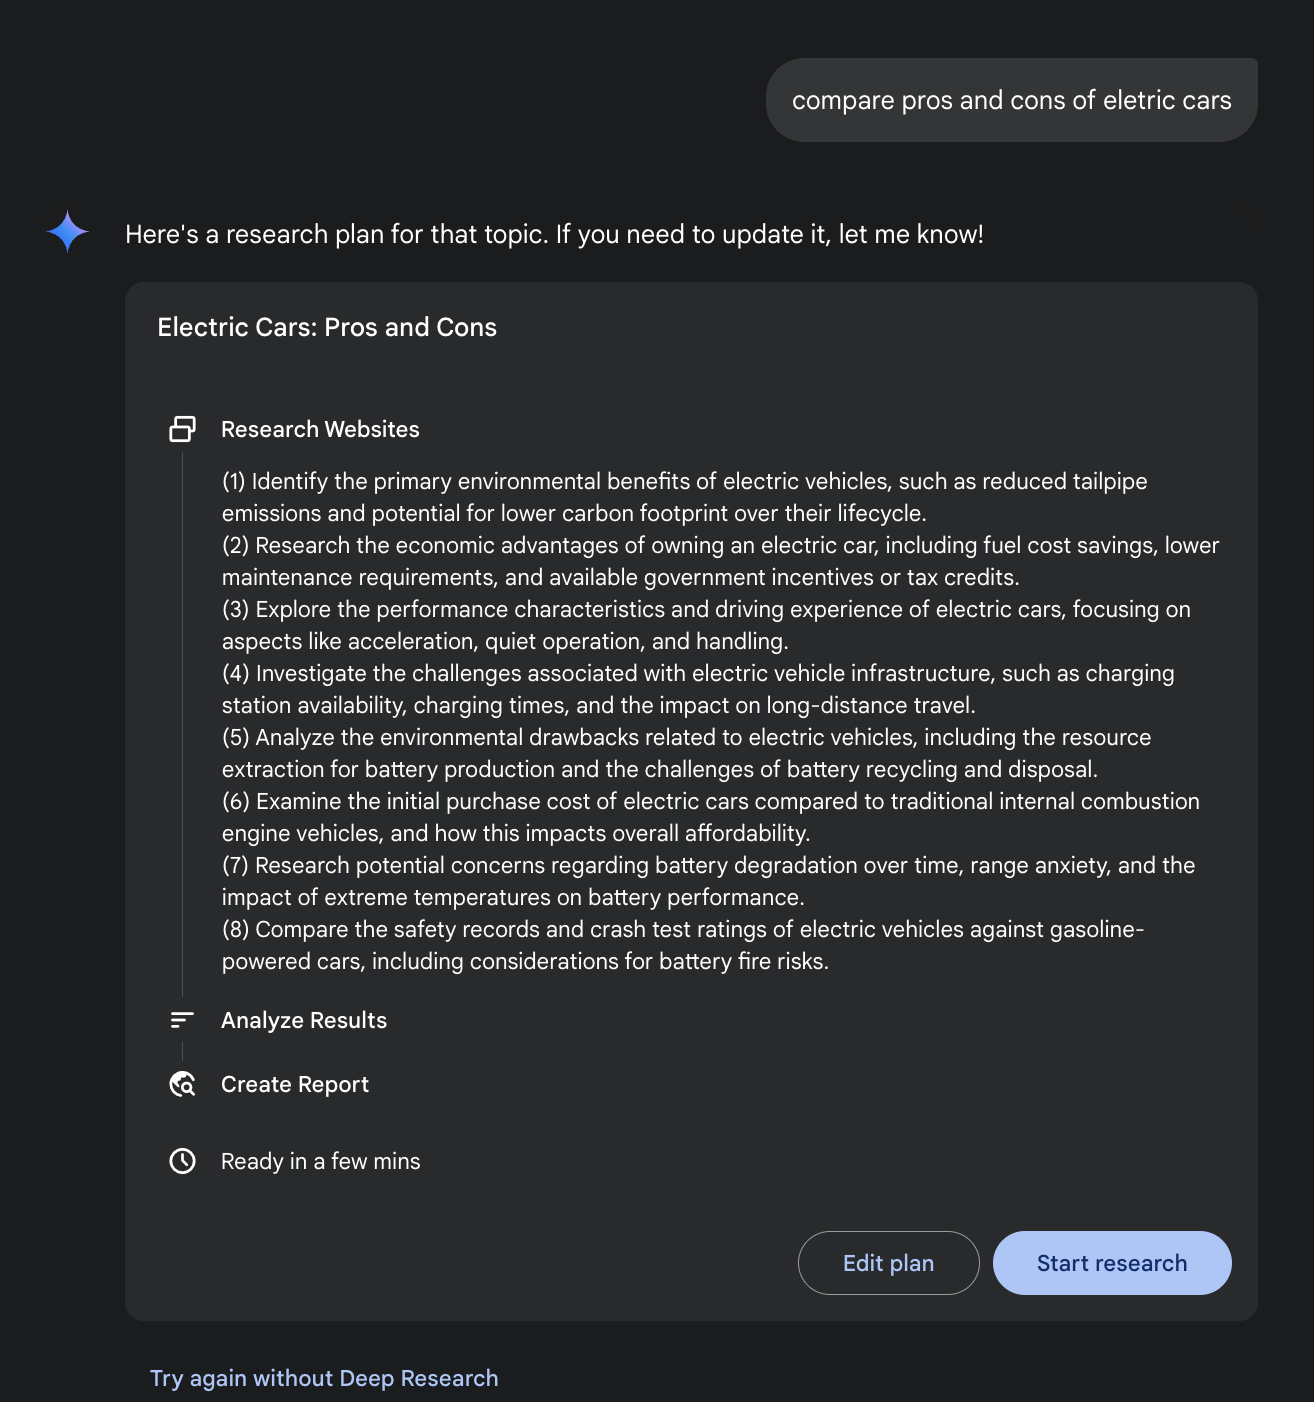1314x1402 pixels.
Task: Click research step 6 about initial purchase cost
Action: point(711,817)
